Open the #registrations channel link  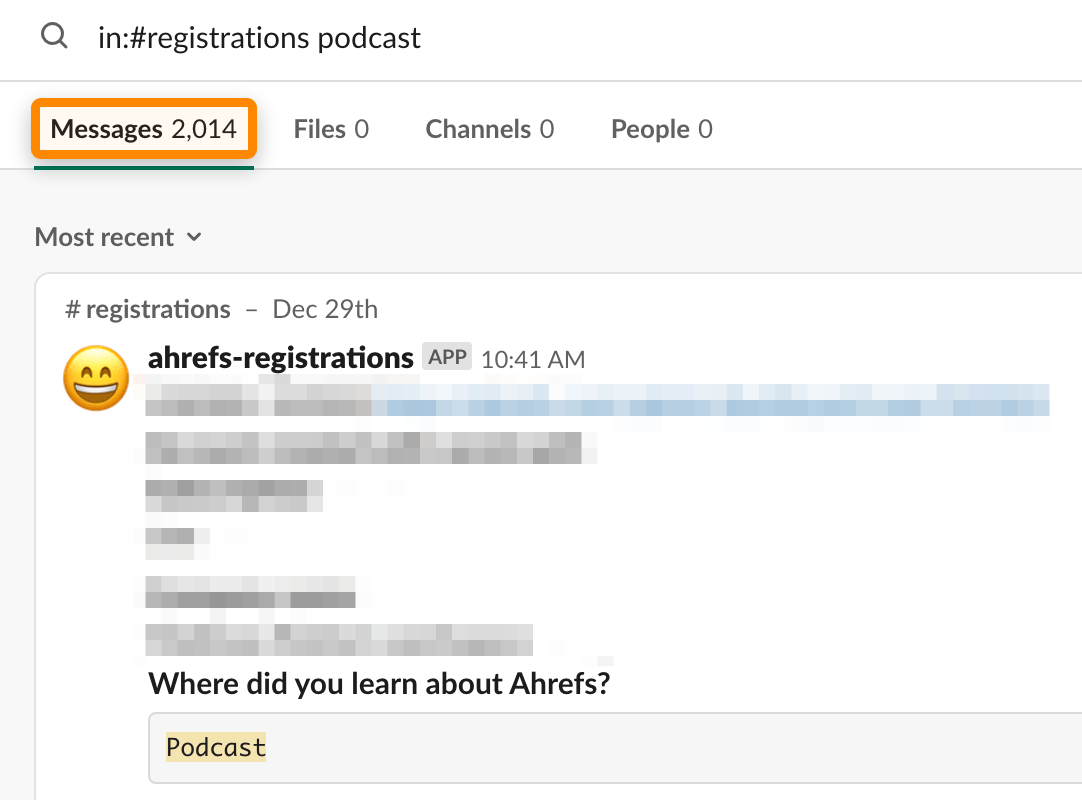click(x=157, y=309)
